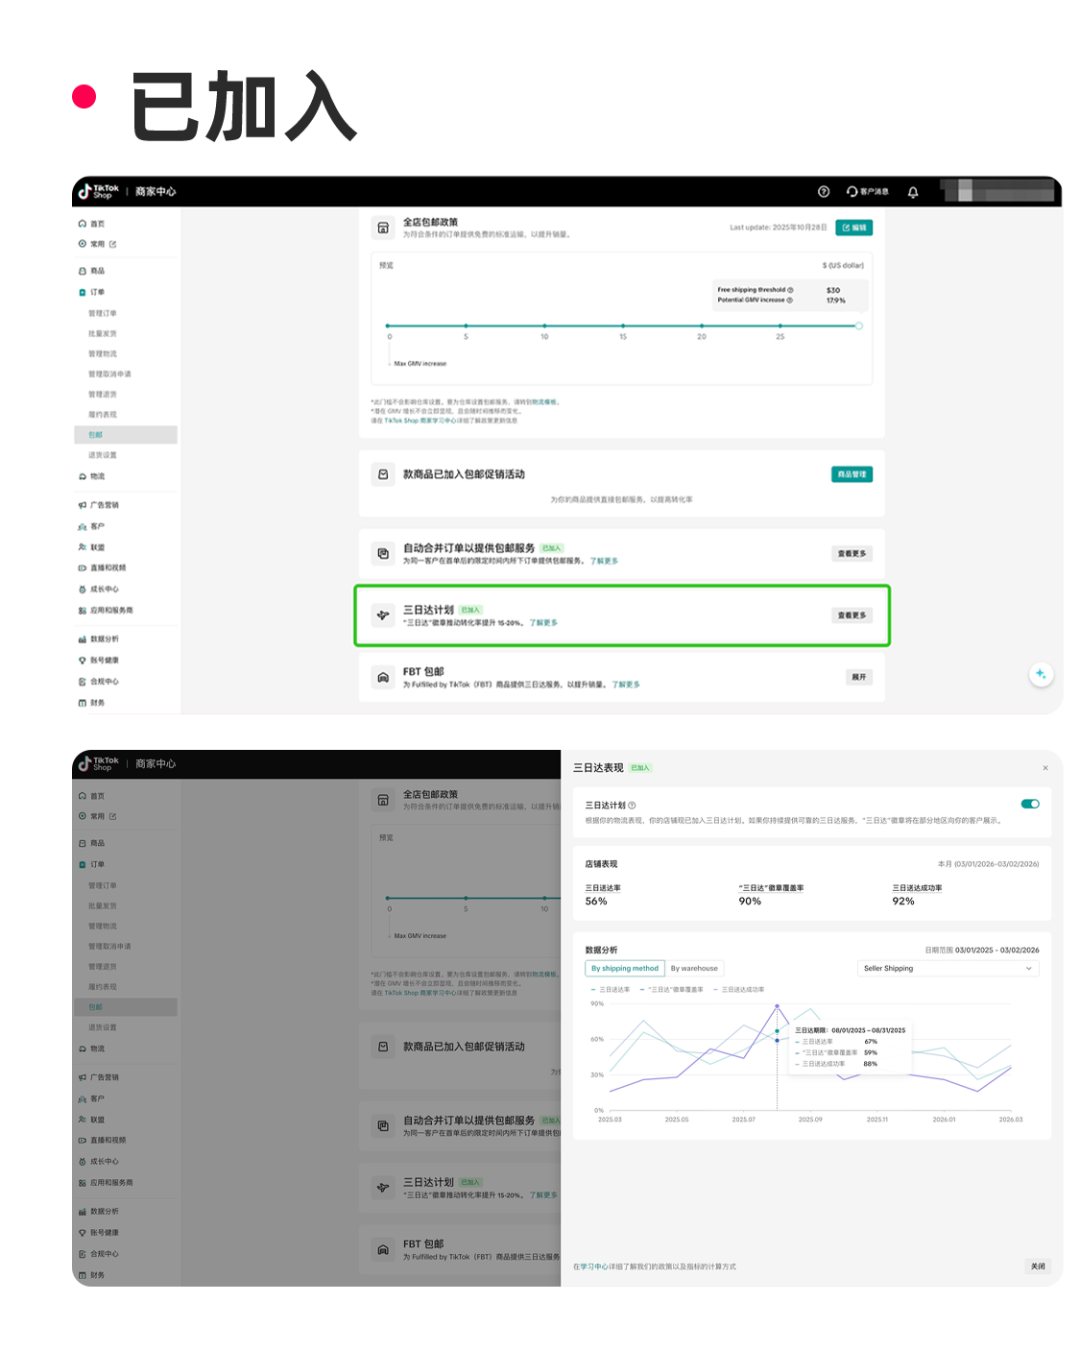Select 管理订单 in upper screenshot sidebar
The image size is (1080, 1350).
(102, 313)
